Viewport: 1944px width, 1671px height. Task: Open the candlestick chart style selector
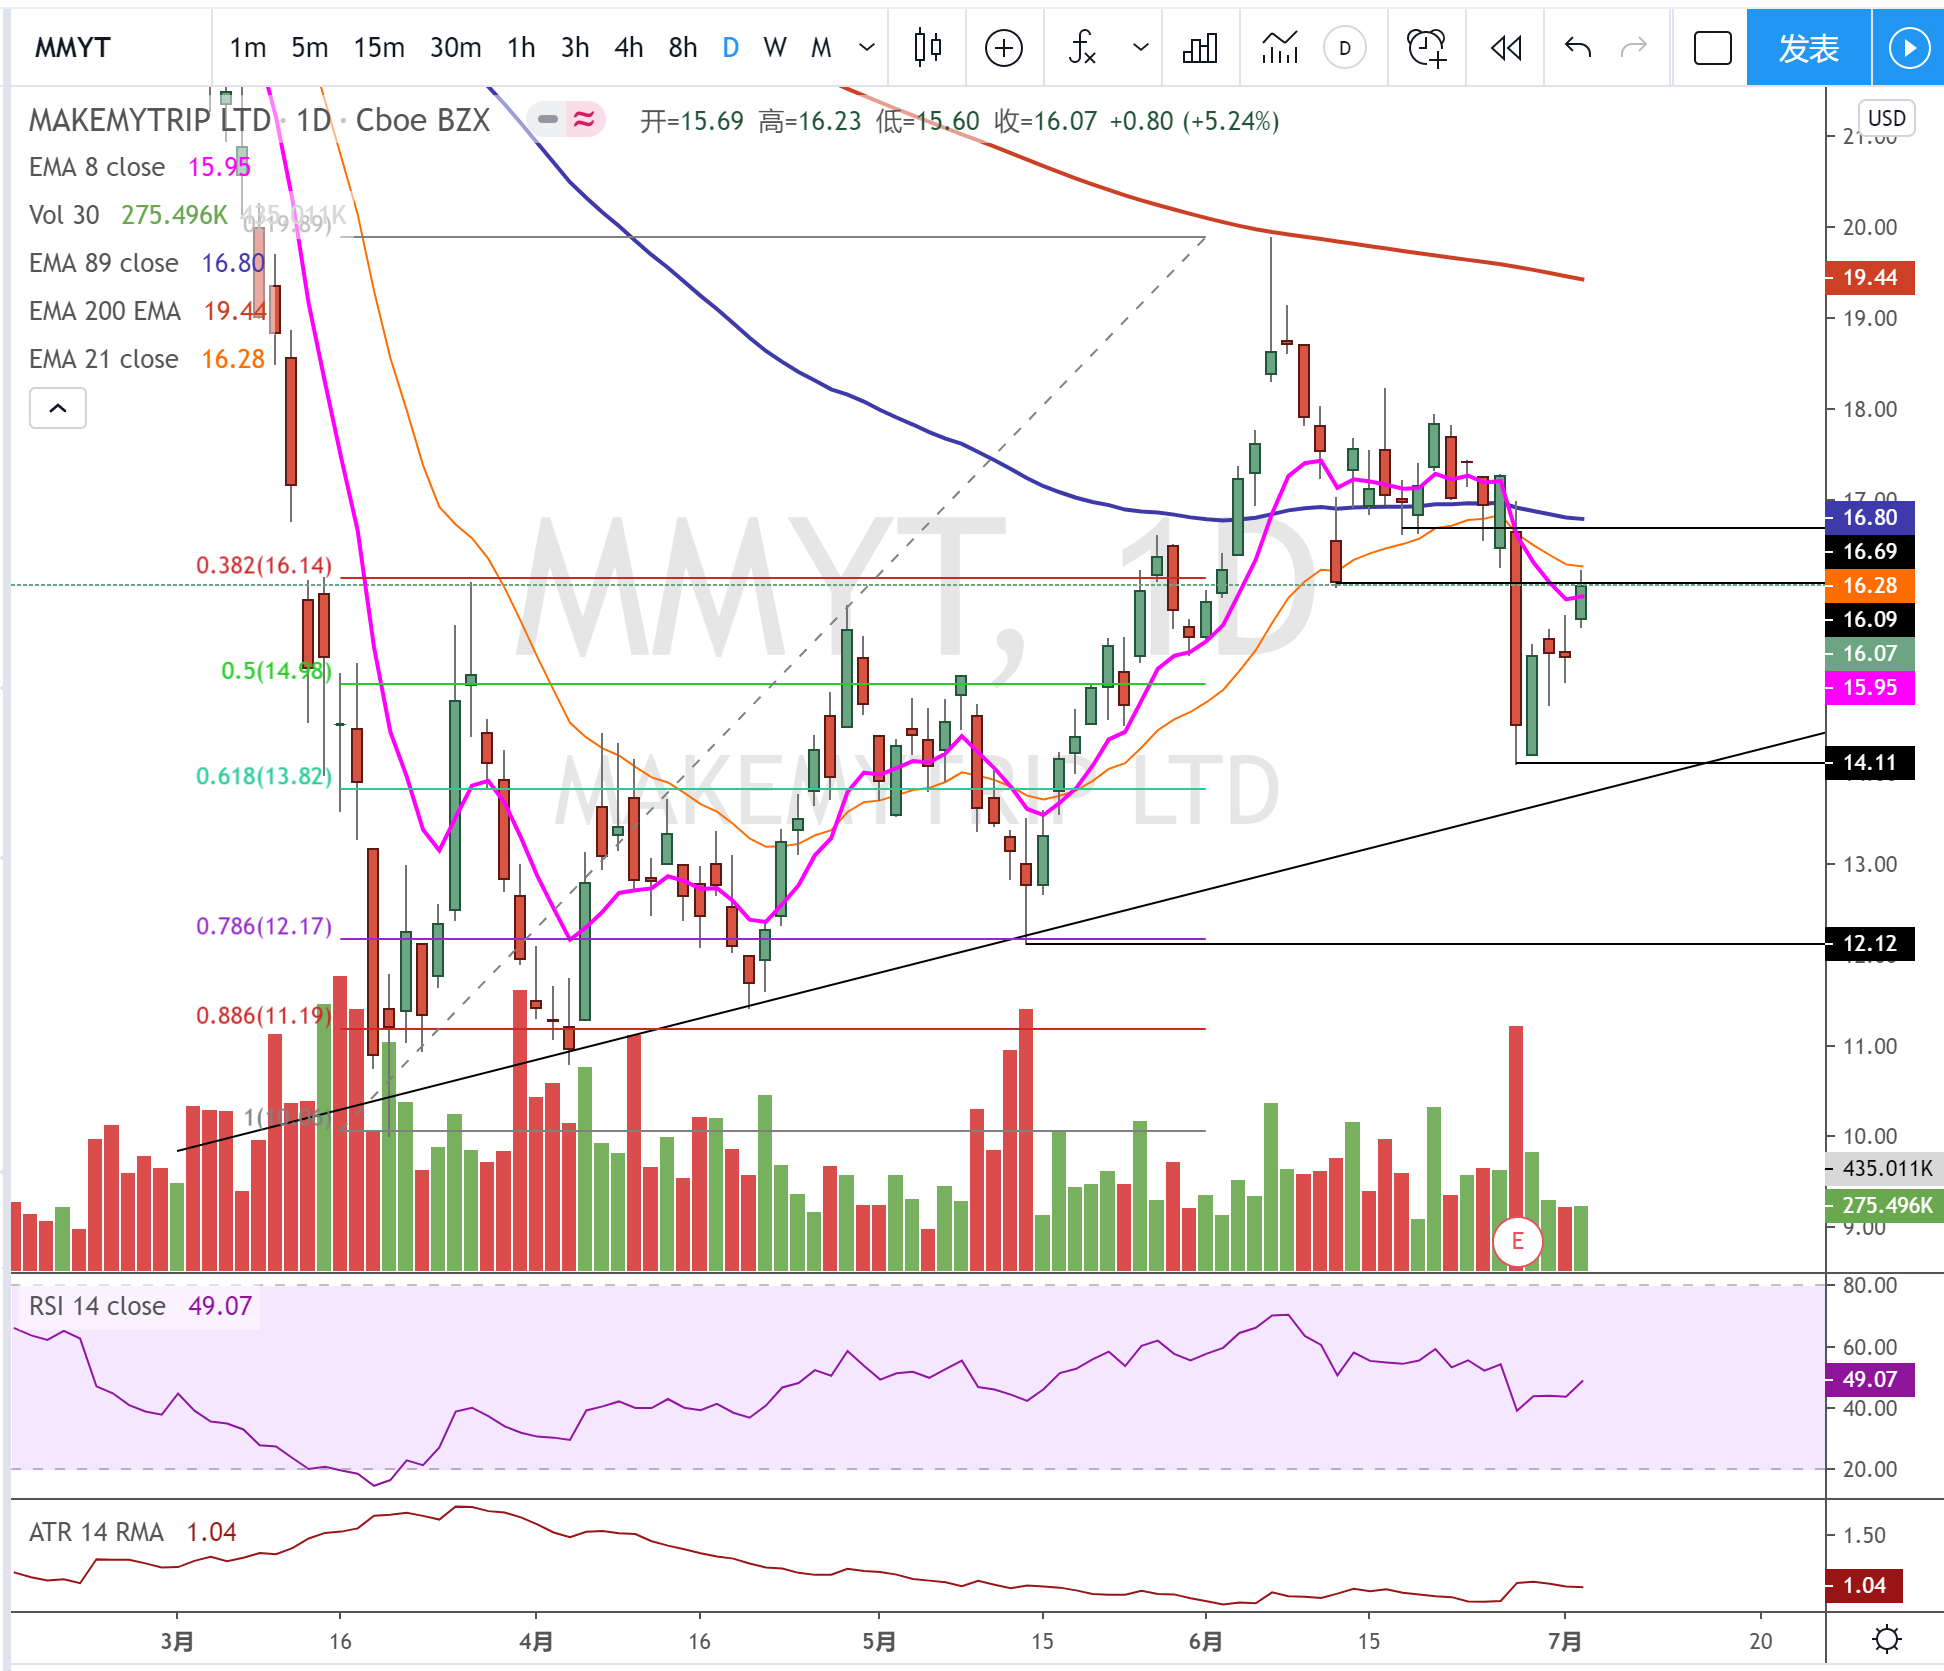(927, 47)
